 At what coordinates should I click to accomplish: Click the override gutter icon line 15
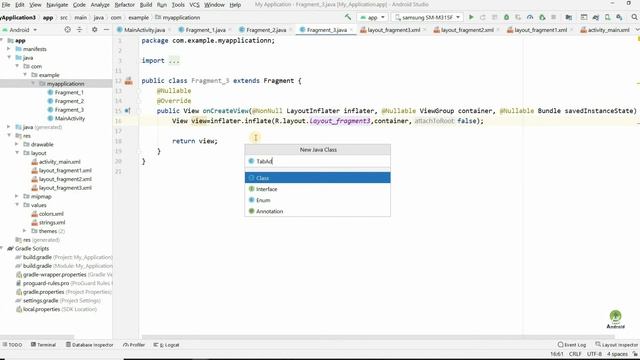pos(127,111)
